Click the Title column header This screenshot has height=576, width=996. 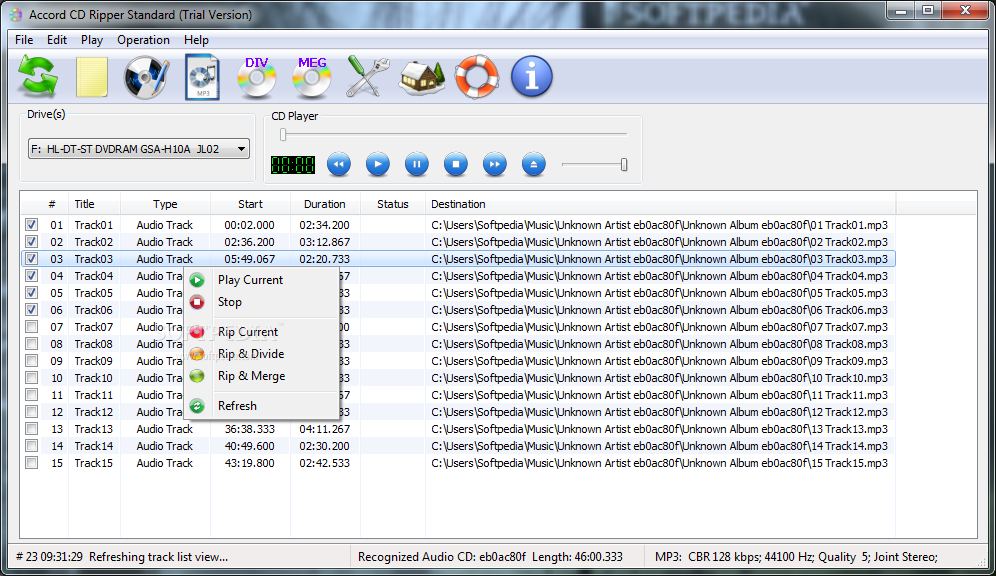click(95, 204)
